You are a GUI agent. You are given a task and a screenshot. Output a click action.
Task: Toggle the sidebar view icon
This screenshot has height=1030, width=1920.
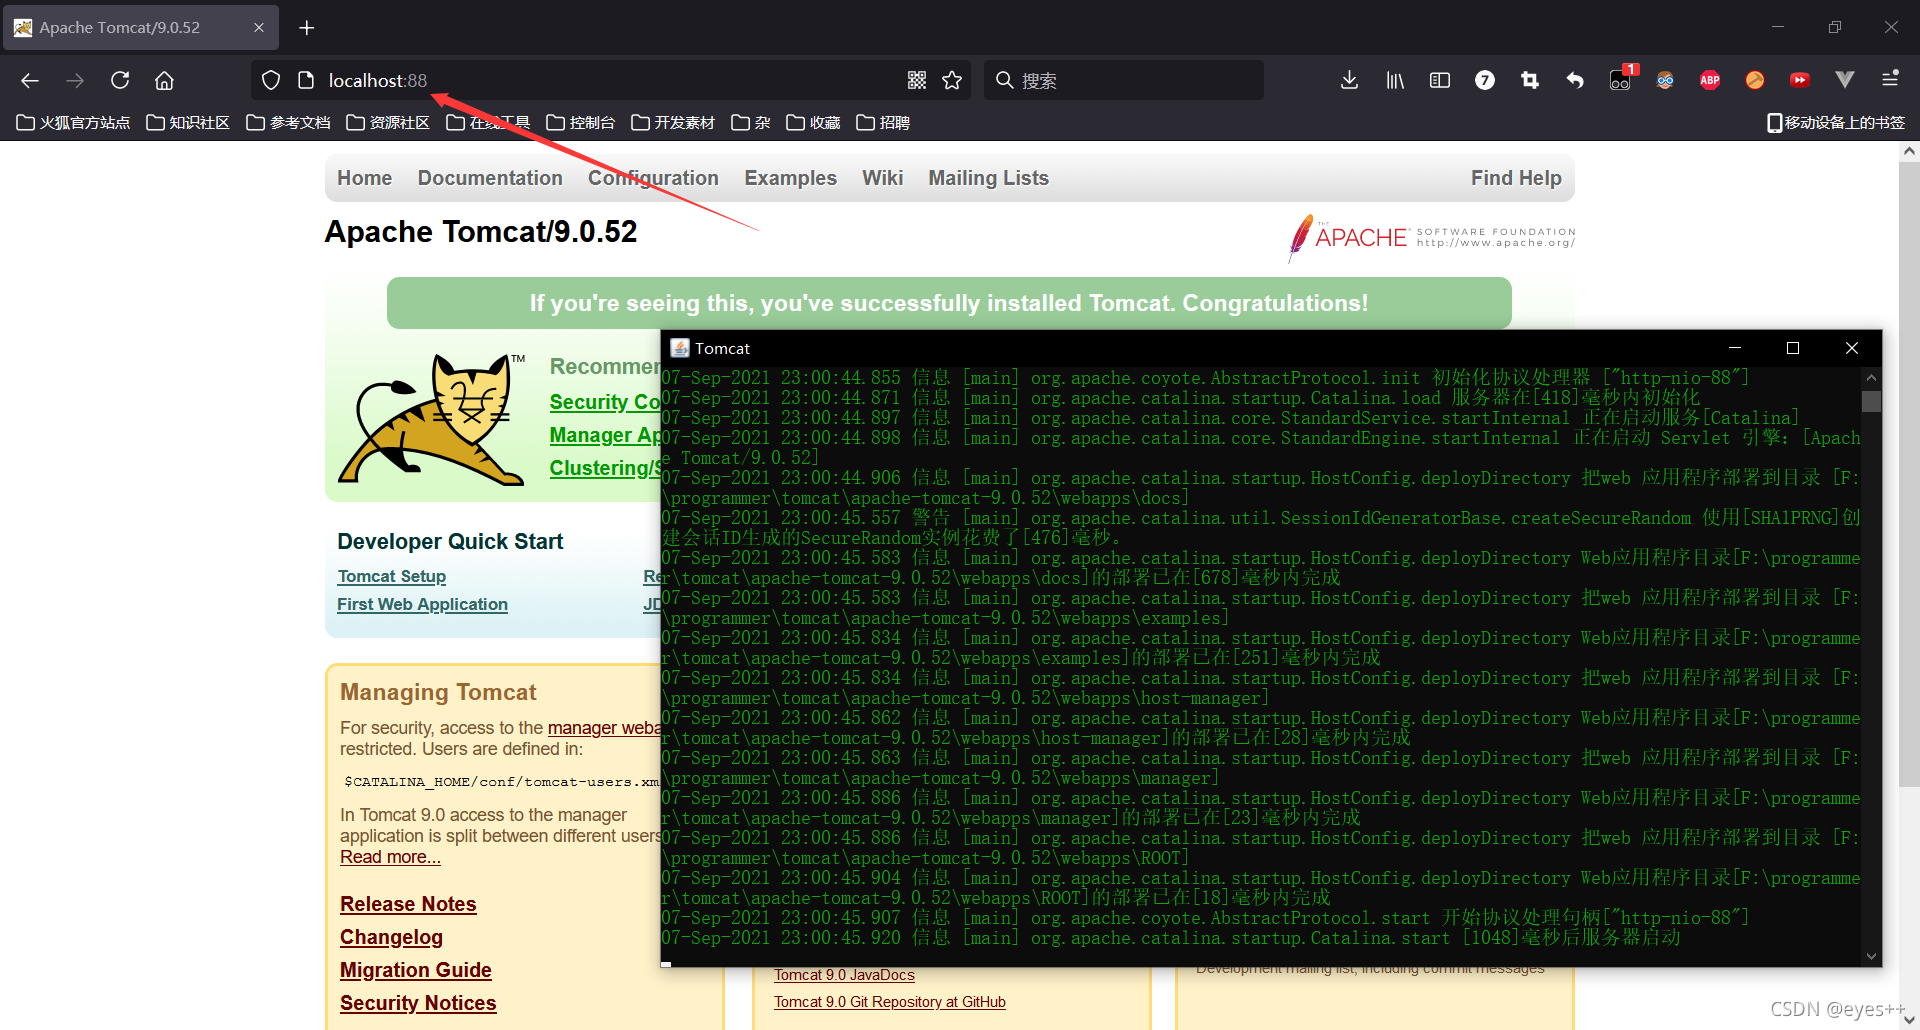click(x=1440, y=80)
